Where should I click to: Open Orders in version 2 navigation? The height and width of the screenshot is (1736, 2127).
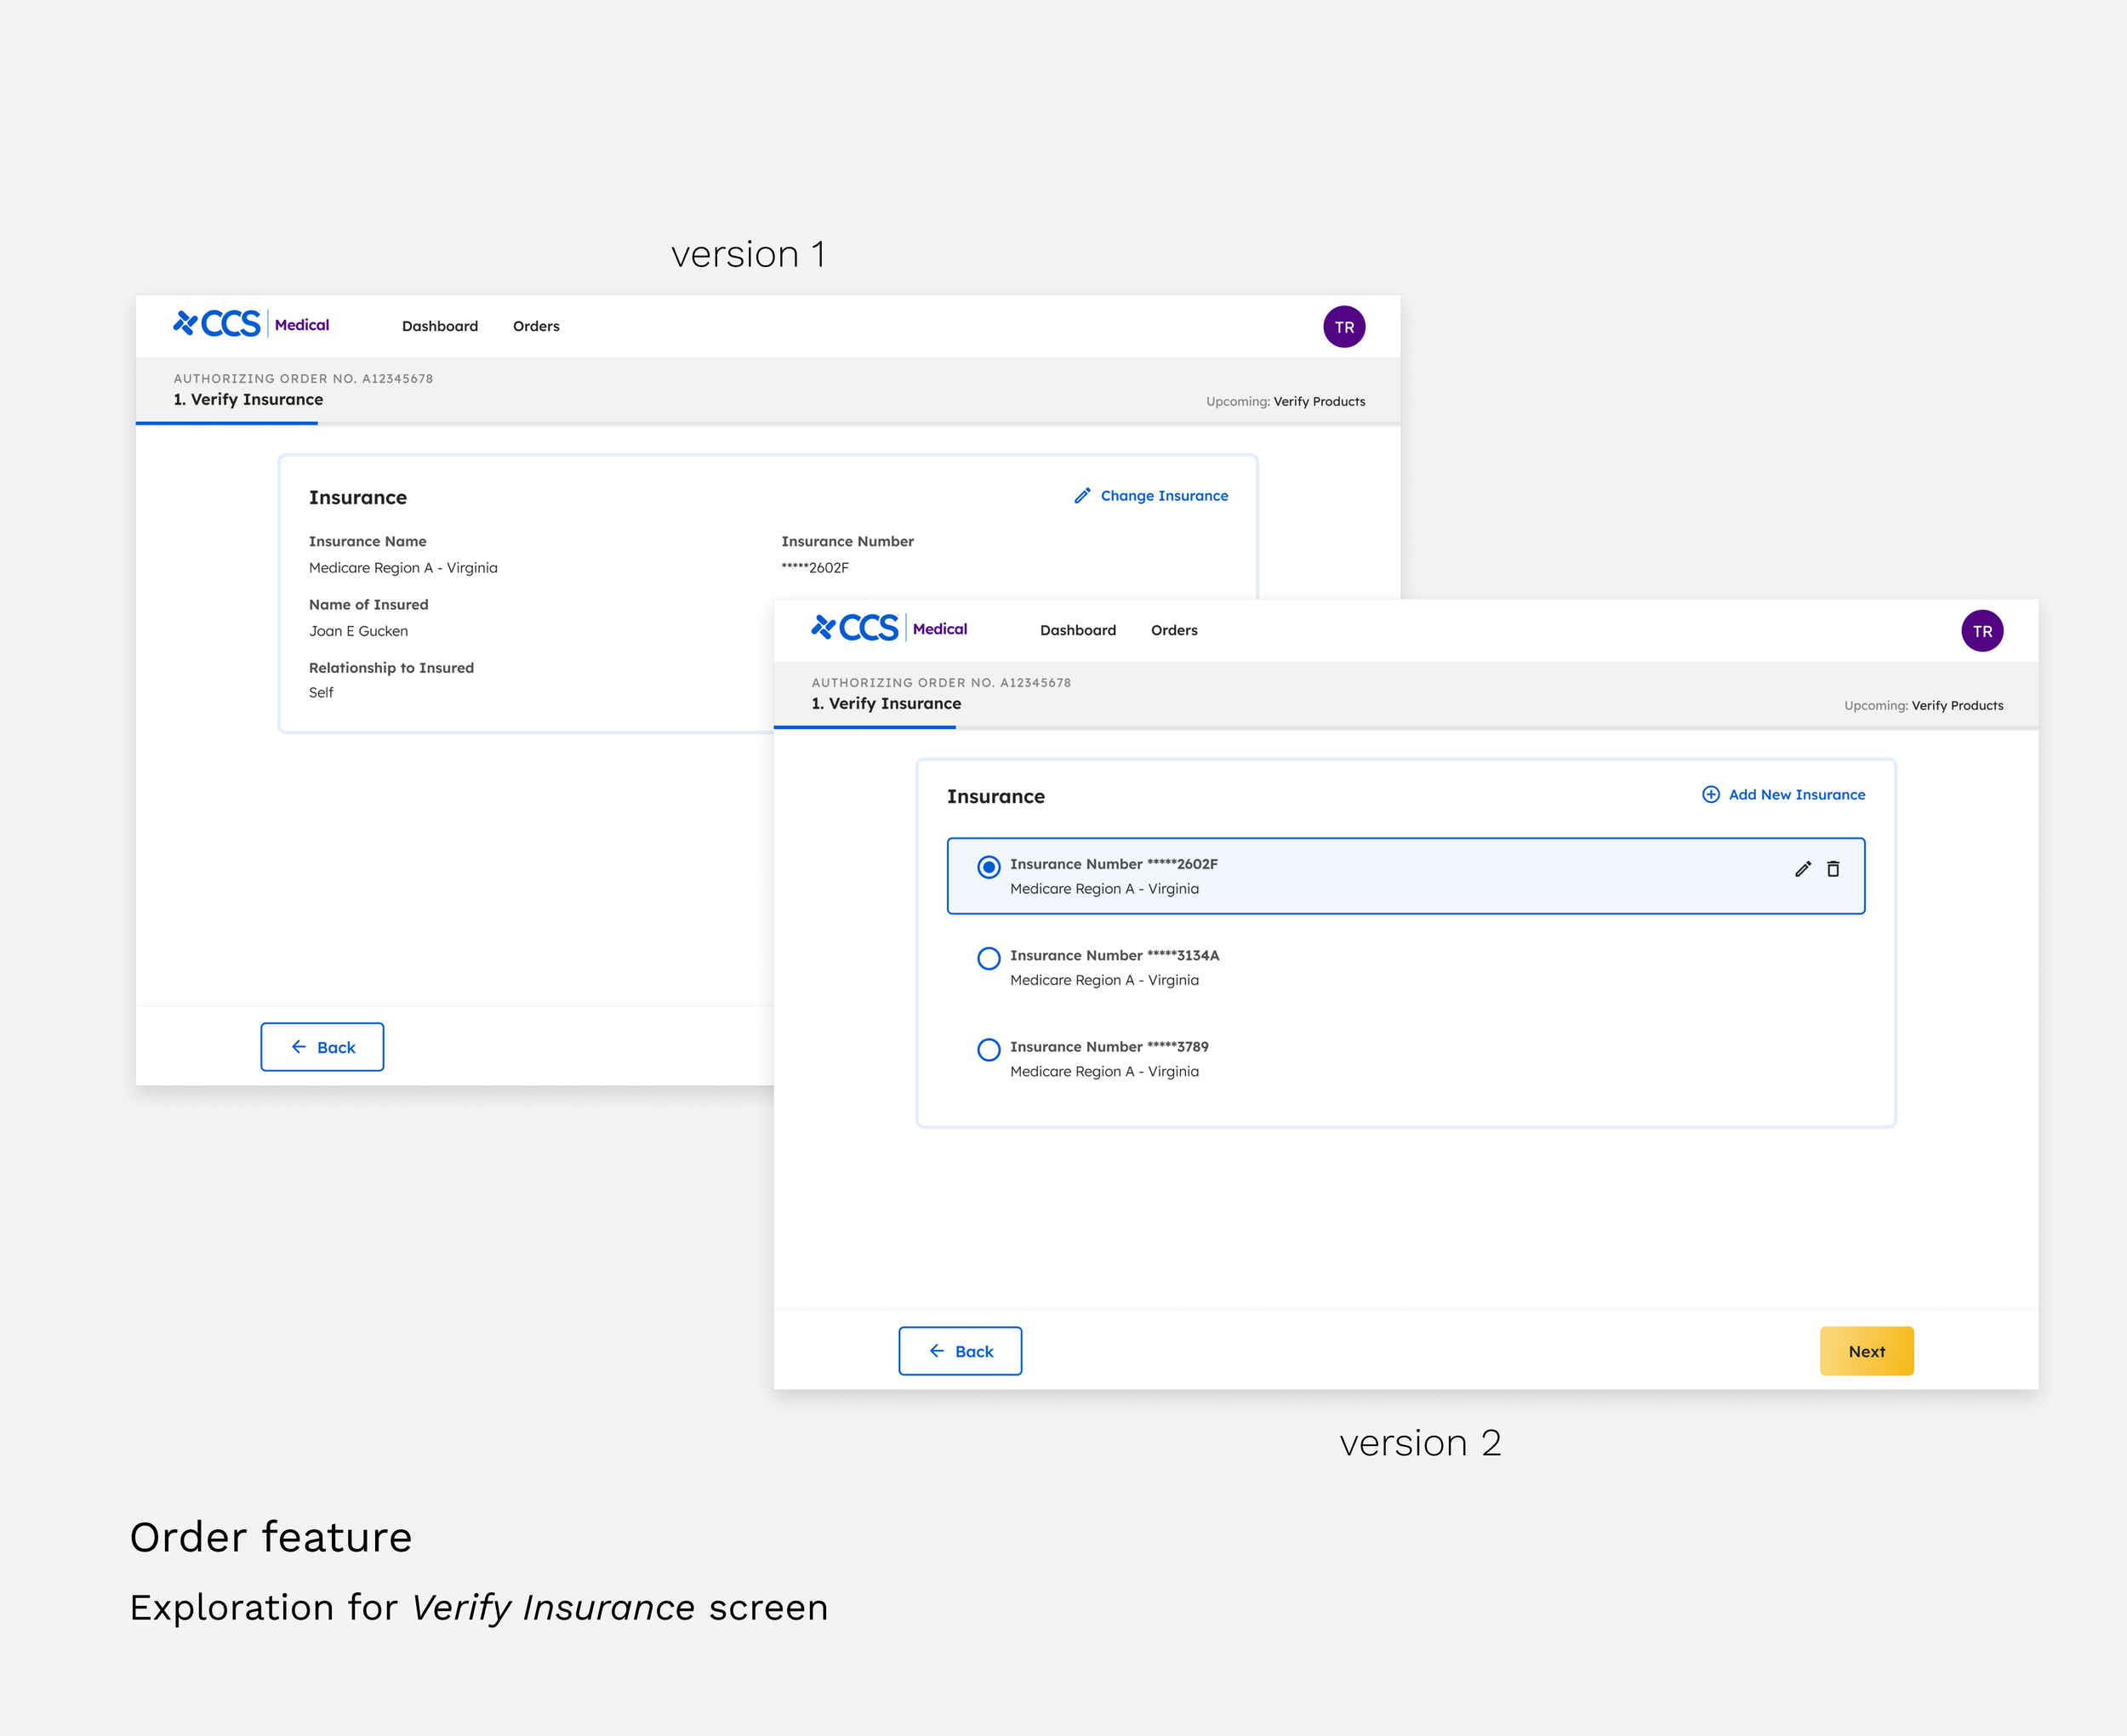(x=1174, y=630)
